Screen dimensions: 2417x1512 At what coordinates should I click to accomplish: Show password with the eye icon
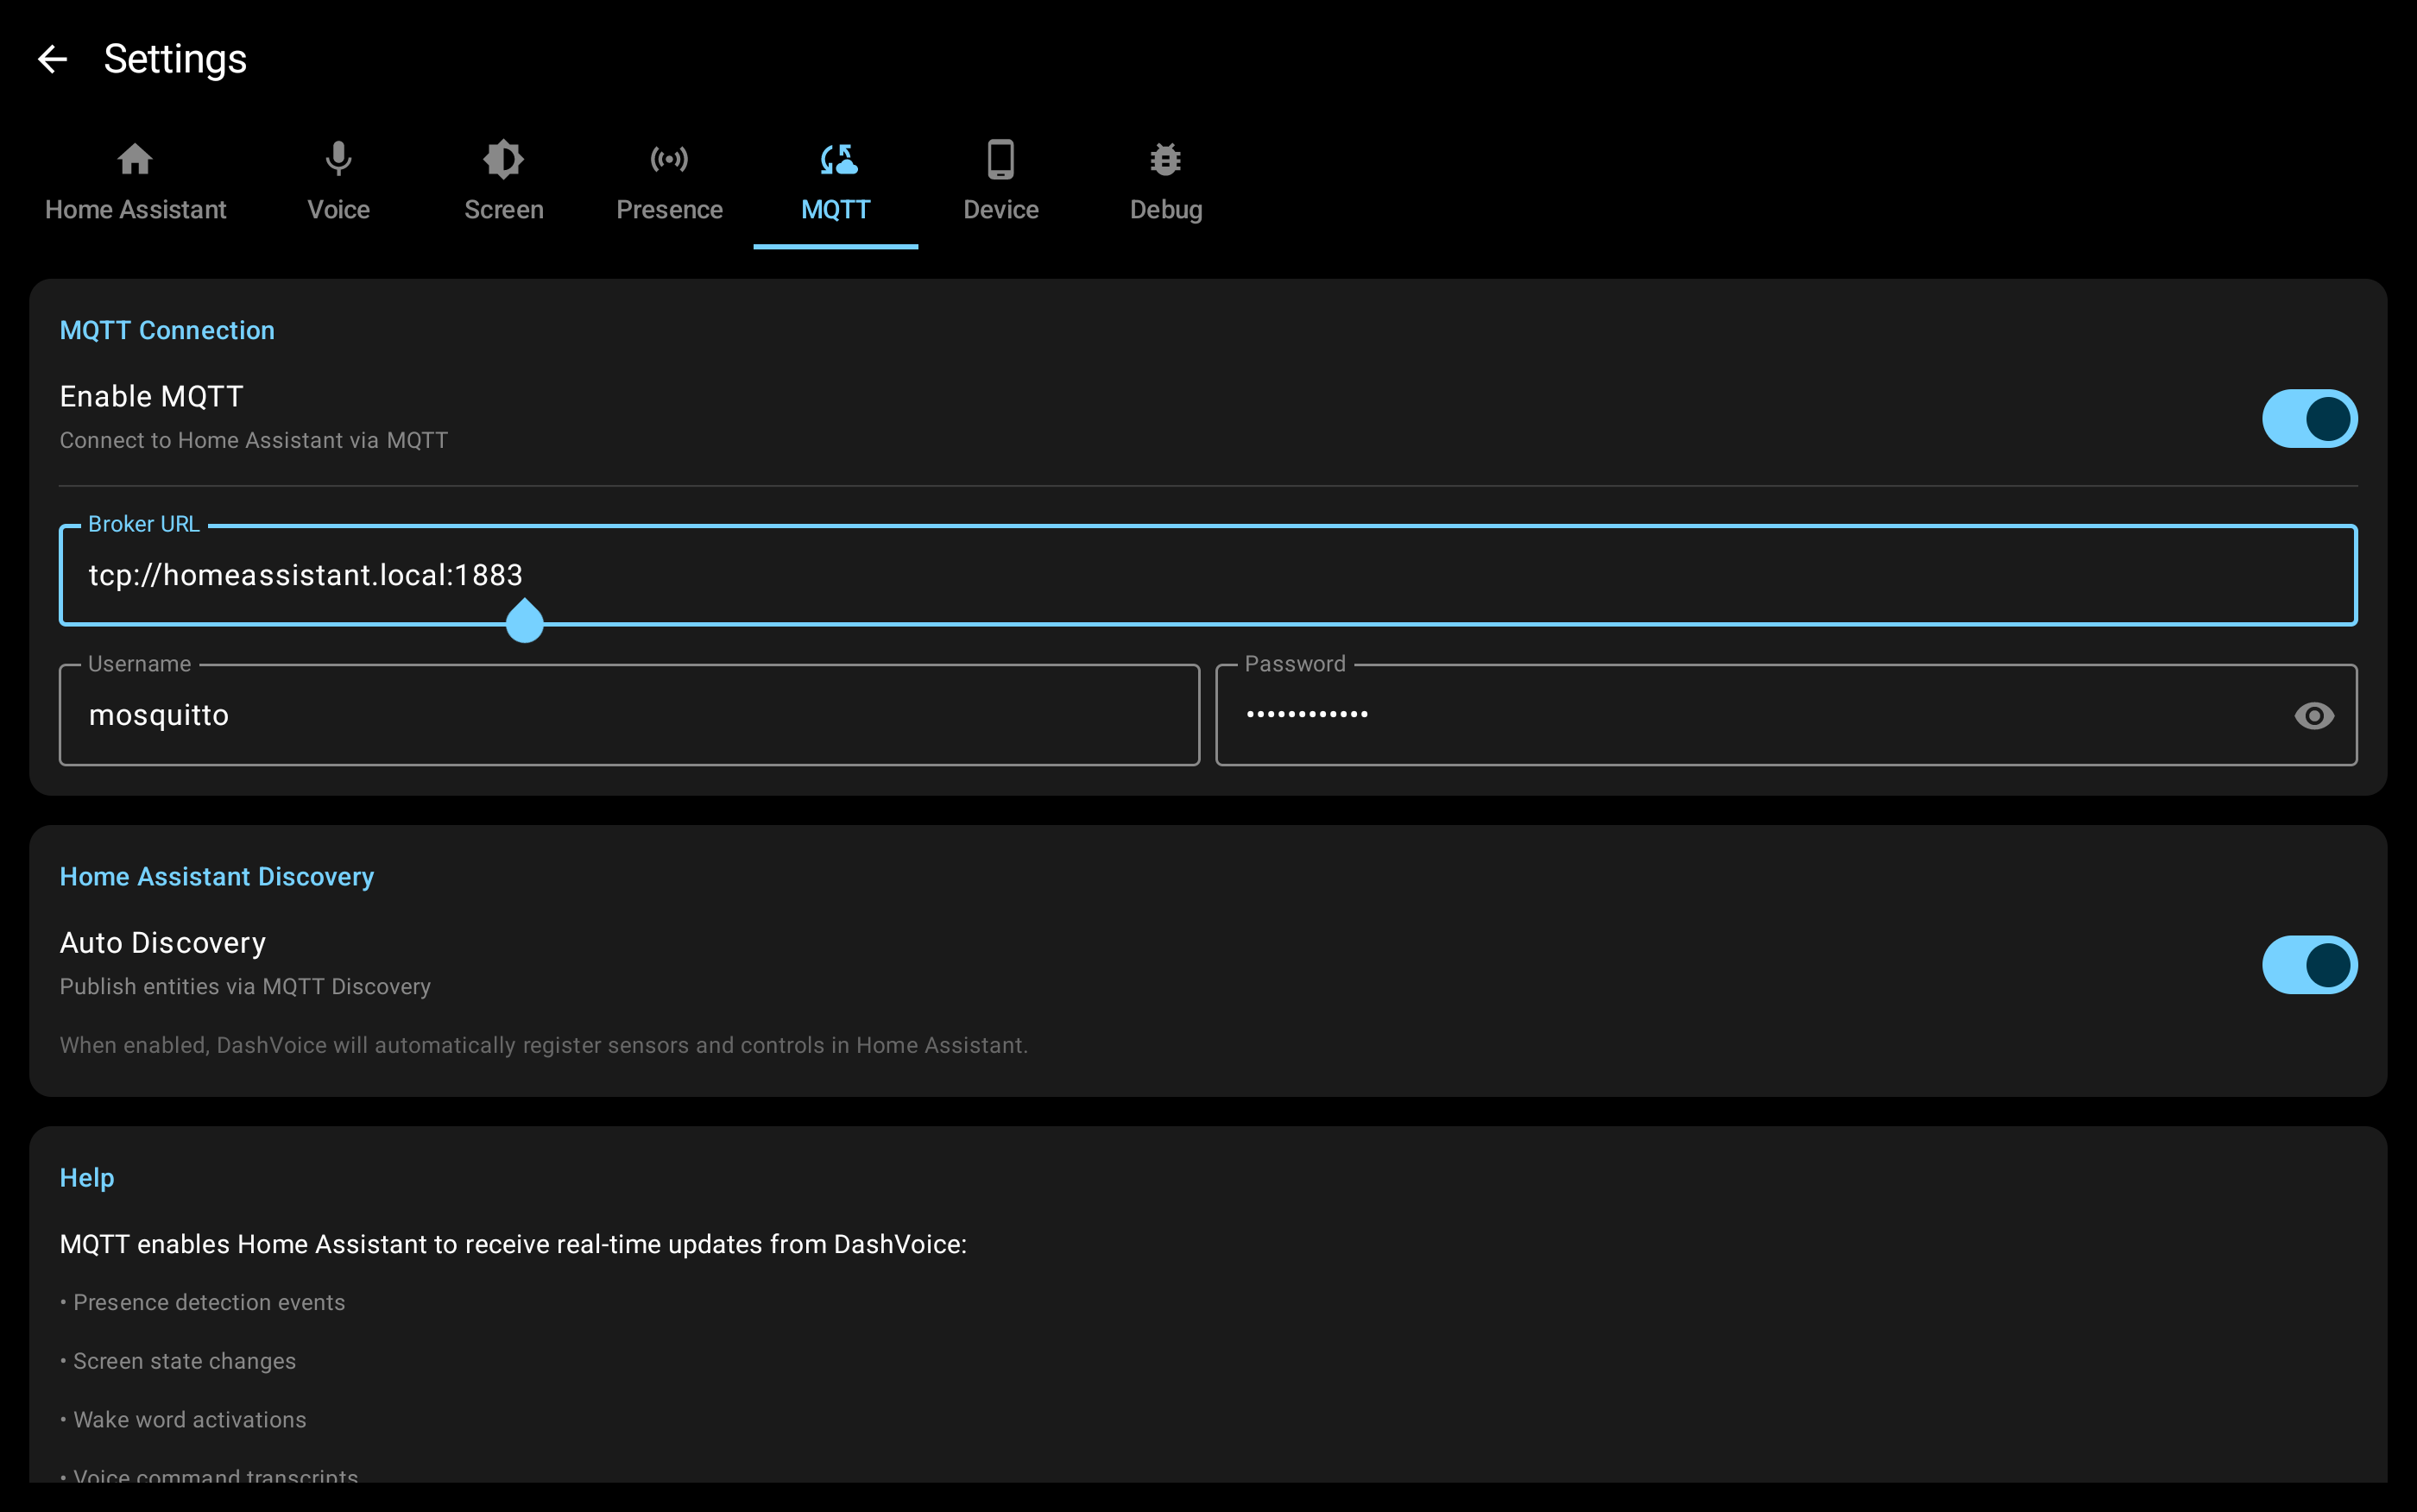[2313, 716]
